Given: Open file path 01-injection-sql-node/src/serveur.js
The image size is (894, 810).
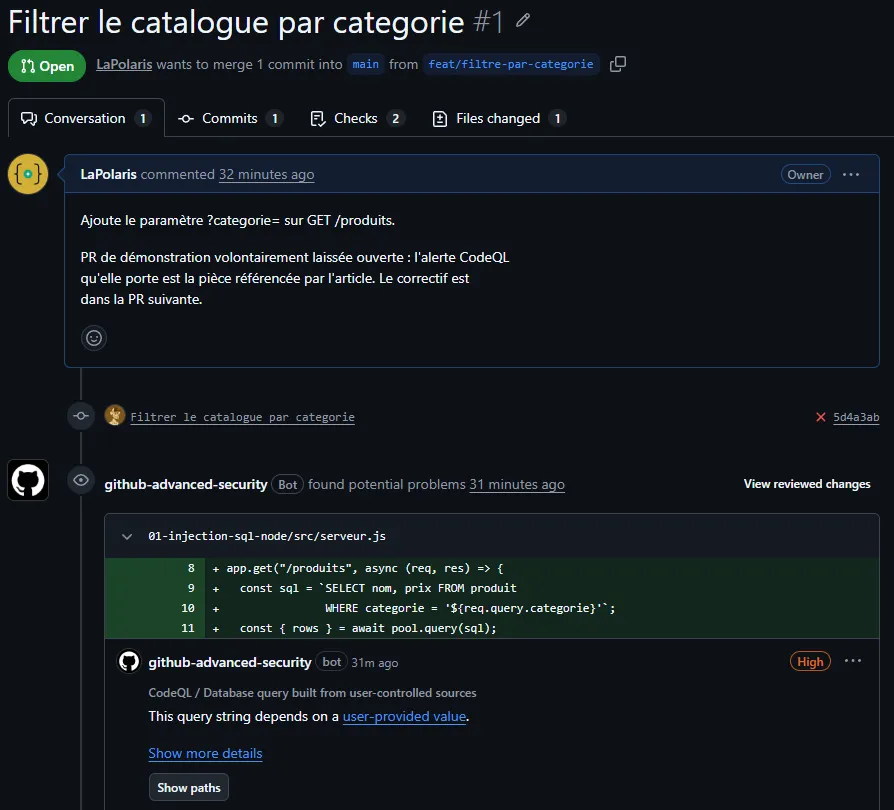Looking at the screenshot, I should [x=267, y=536].
